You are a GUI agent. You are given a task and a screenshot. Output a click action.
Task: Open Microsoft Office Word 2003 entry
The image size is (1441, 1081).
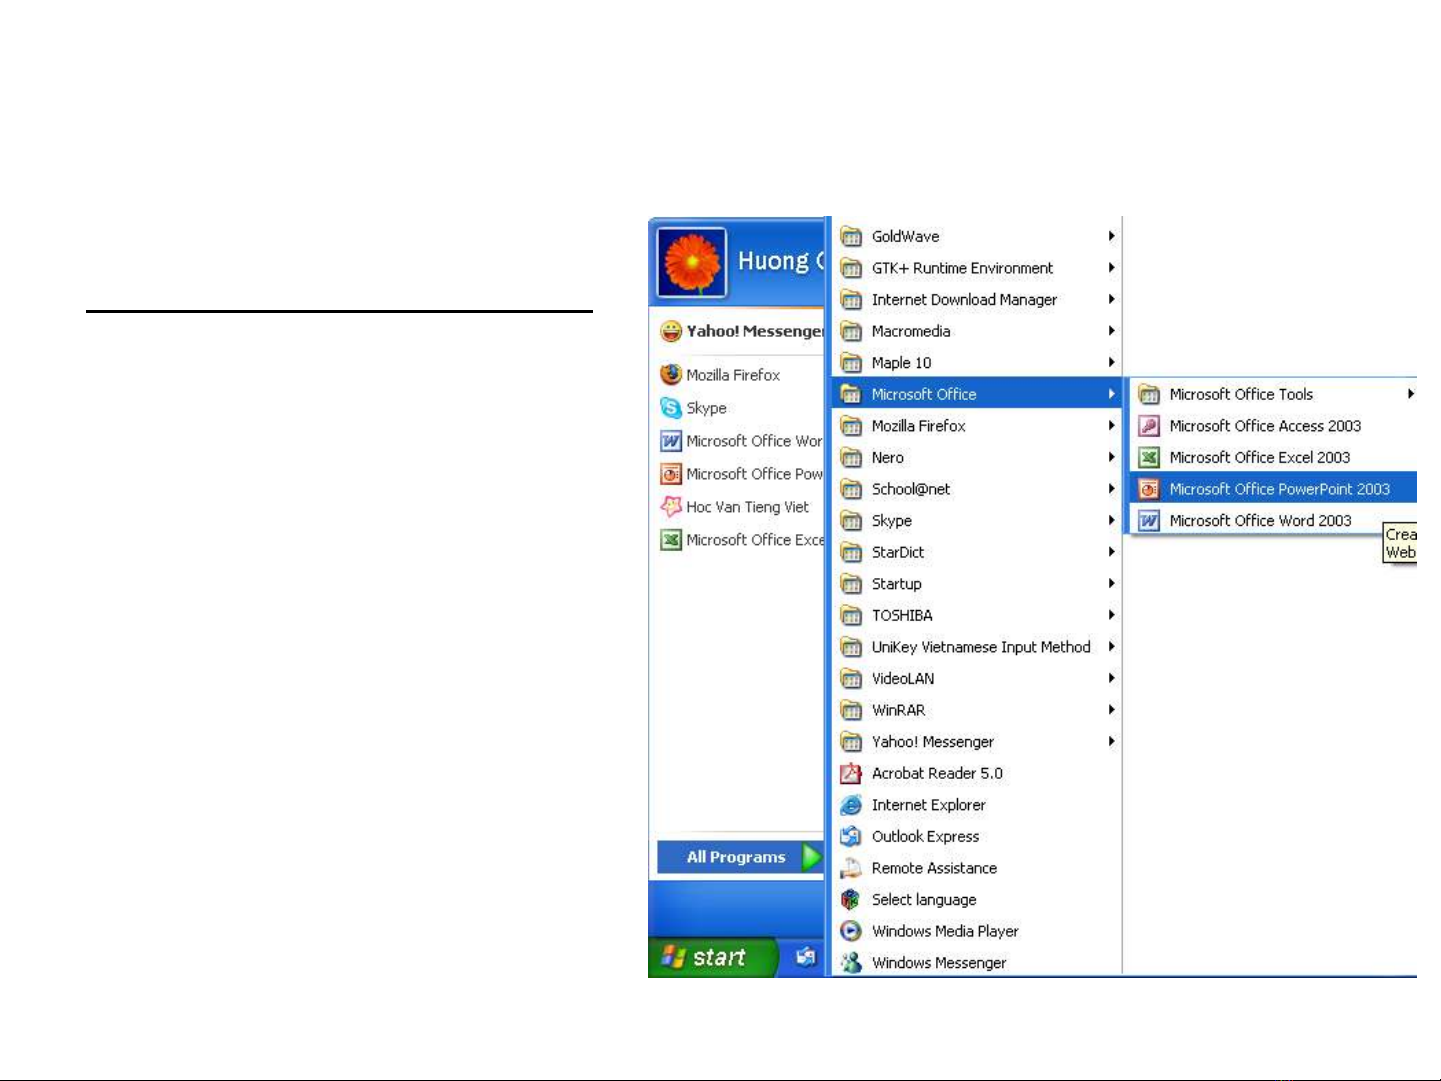[1259, 521]
